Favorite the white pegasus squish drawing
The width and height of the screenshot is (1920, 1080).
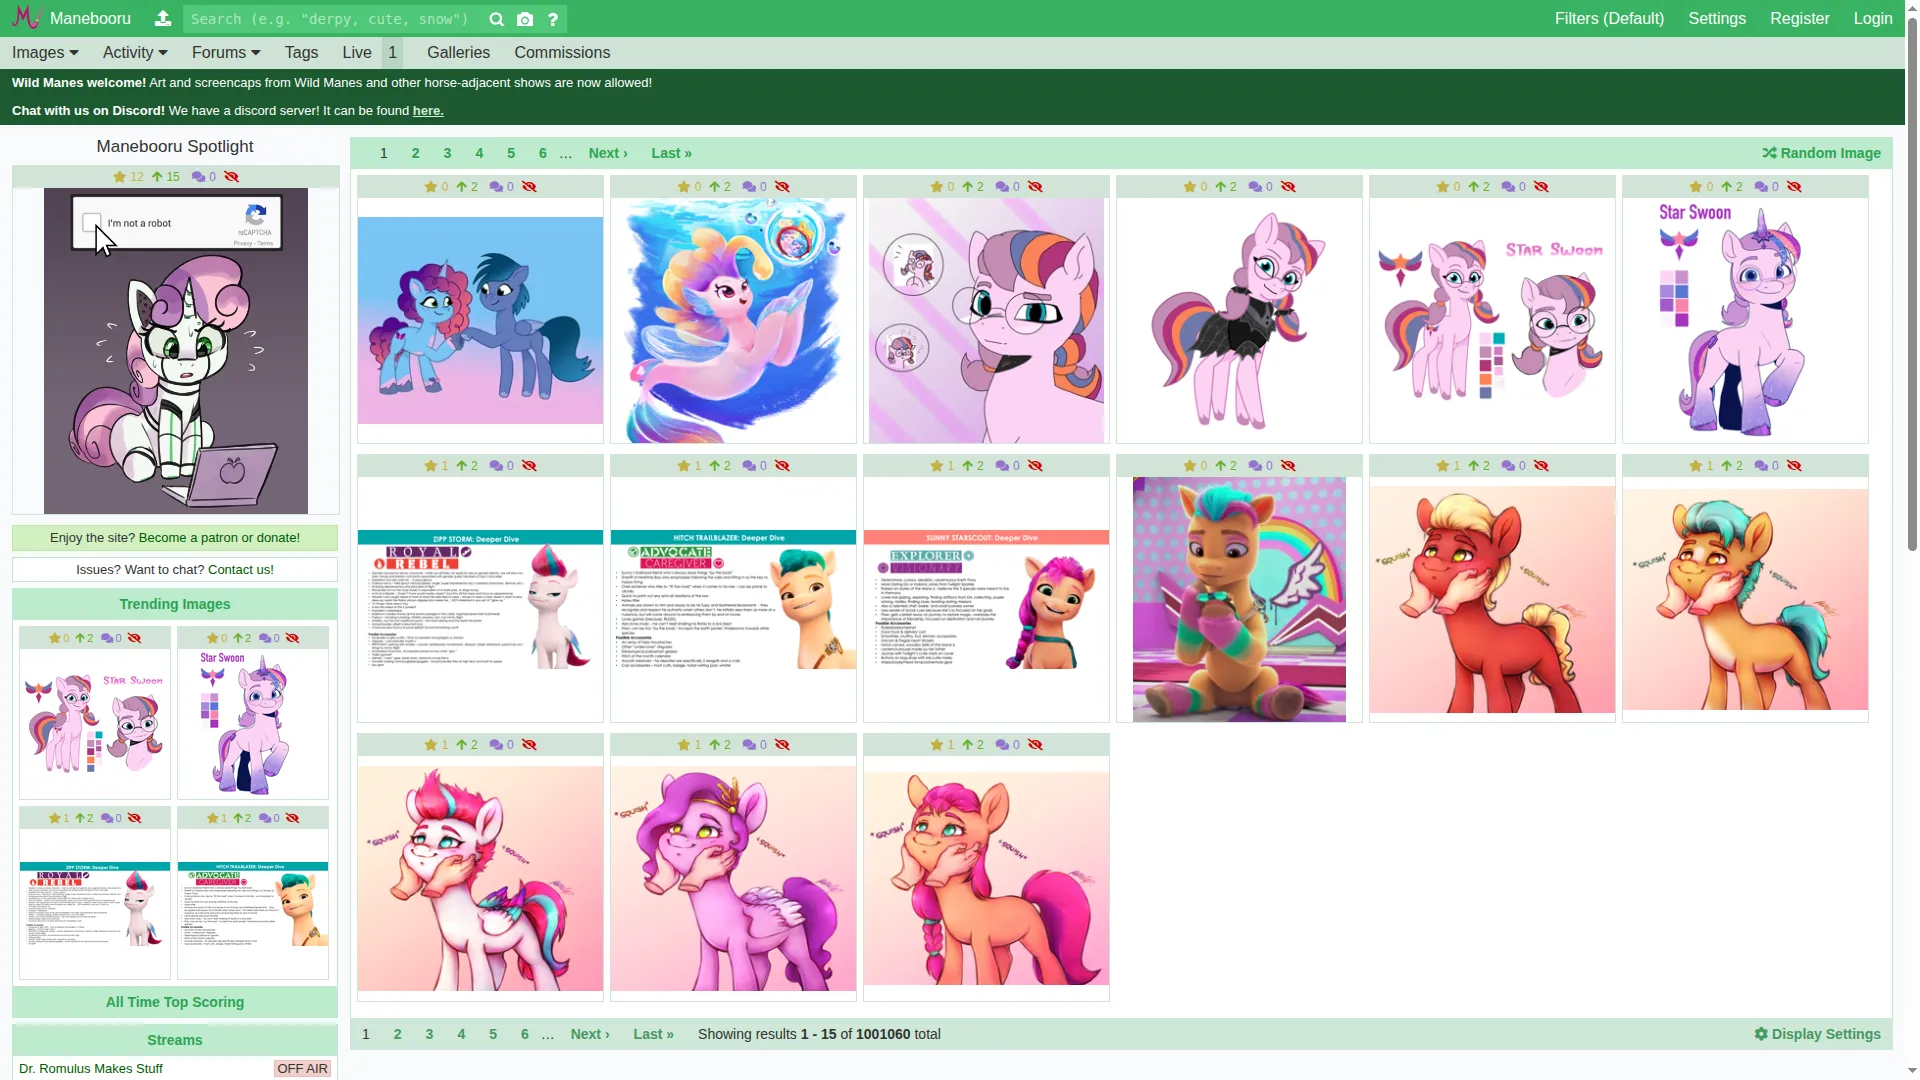(431, 745)
